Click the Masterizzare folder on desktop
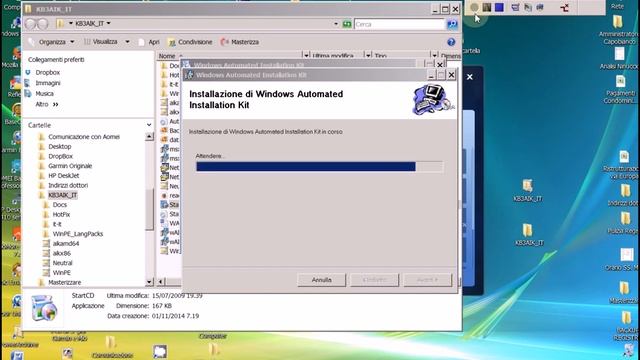The image size is (640, 360). tap(624, 289)
